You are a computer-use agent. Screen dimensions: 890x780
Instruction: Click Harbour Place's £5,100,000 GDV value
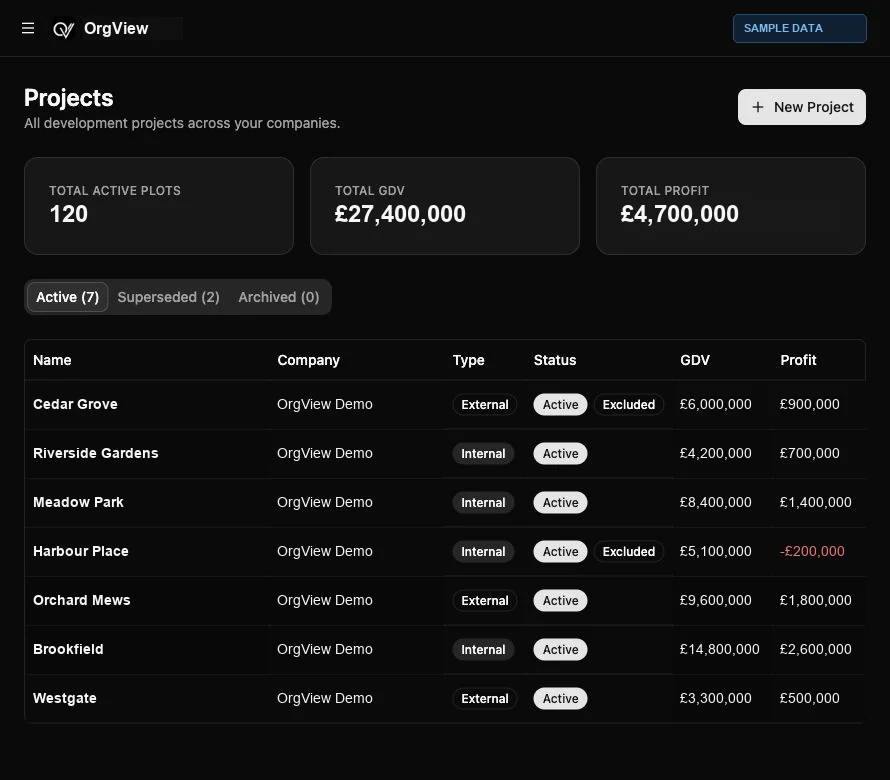[715, 551]
